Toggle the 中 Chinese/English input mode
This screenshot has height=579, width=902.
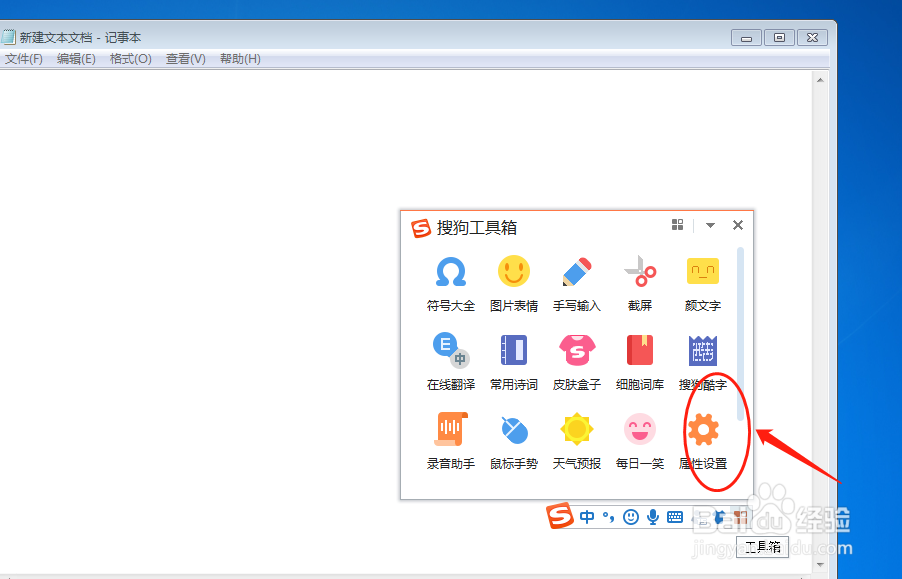[587, 517]
